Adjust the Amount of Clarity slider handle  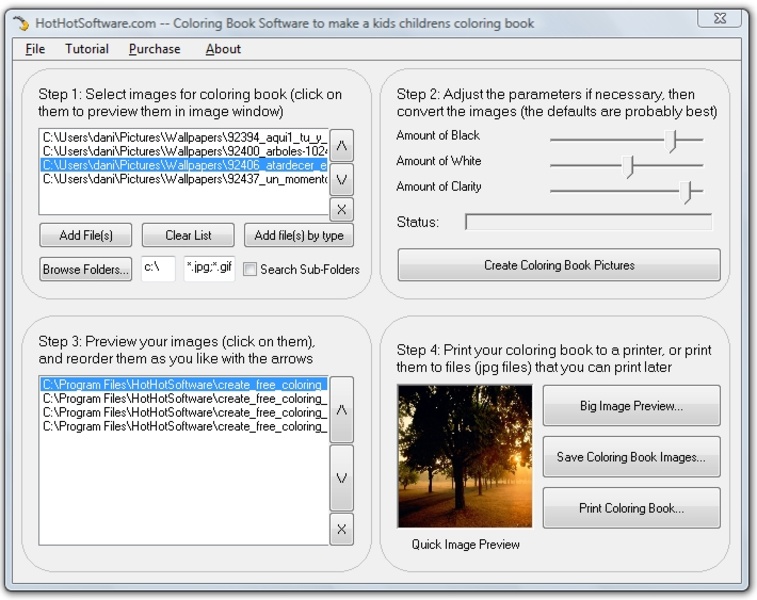[687, 191]
